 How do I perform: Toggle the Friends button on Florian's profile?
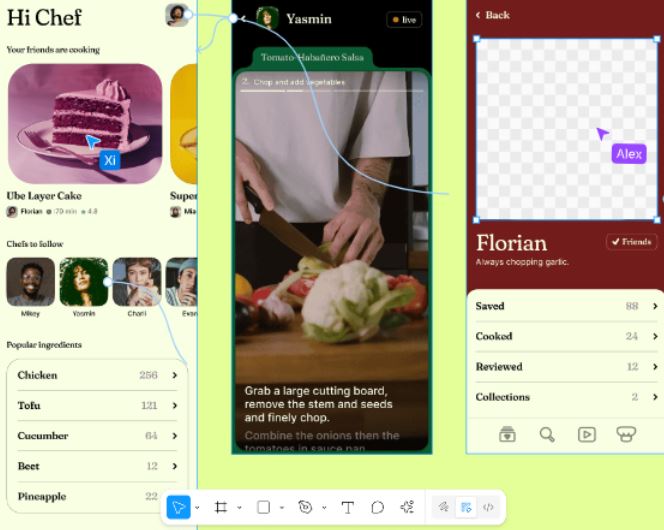[x=631, y=242]
